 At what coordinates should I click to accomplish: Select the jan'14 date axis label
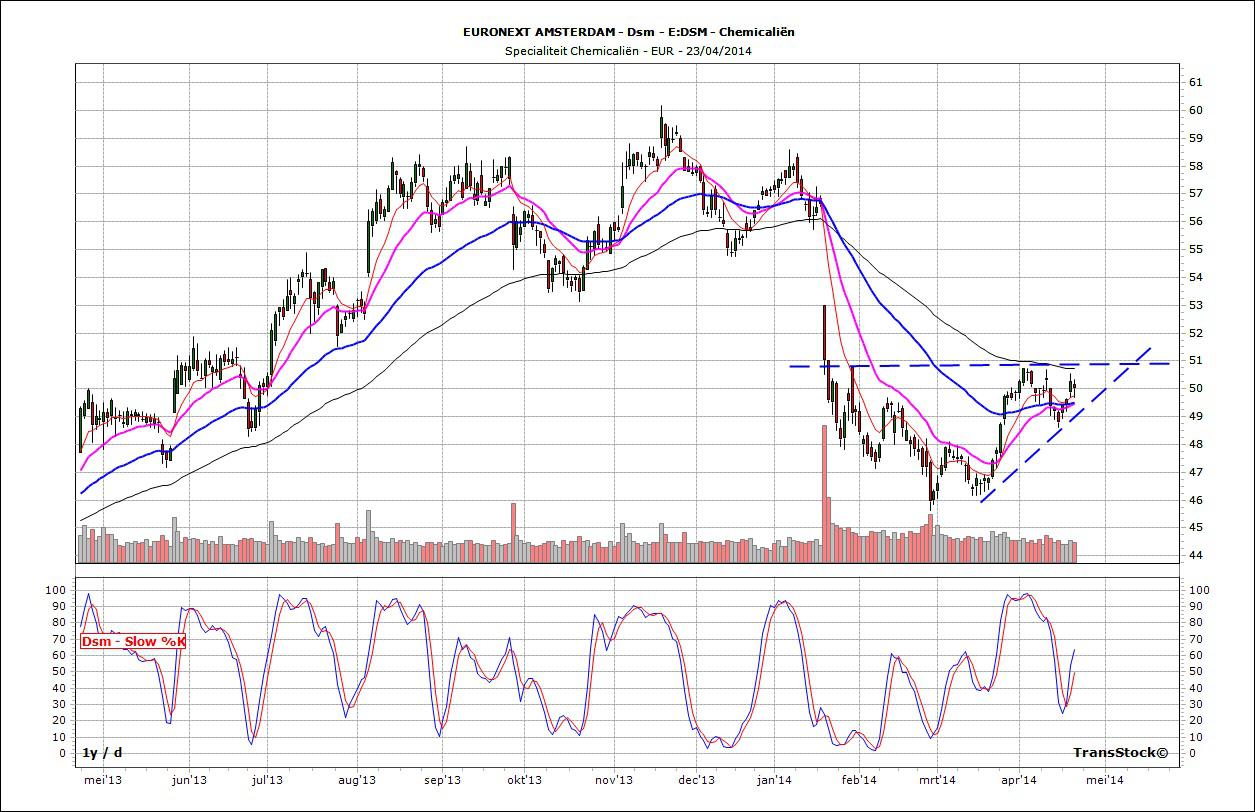(x=775, y=779)
